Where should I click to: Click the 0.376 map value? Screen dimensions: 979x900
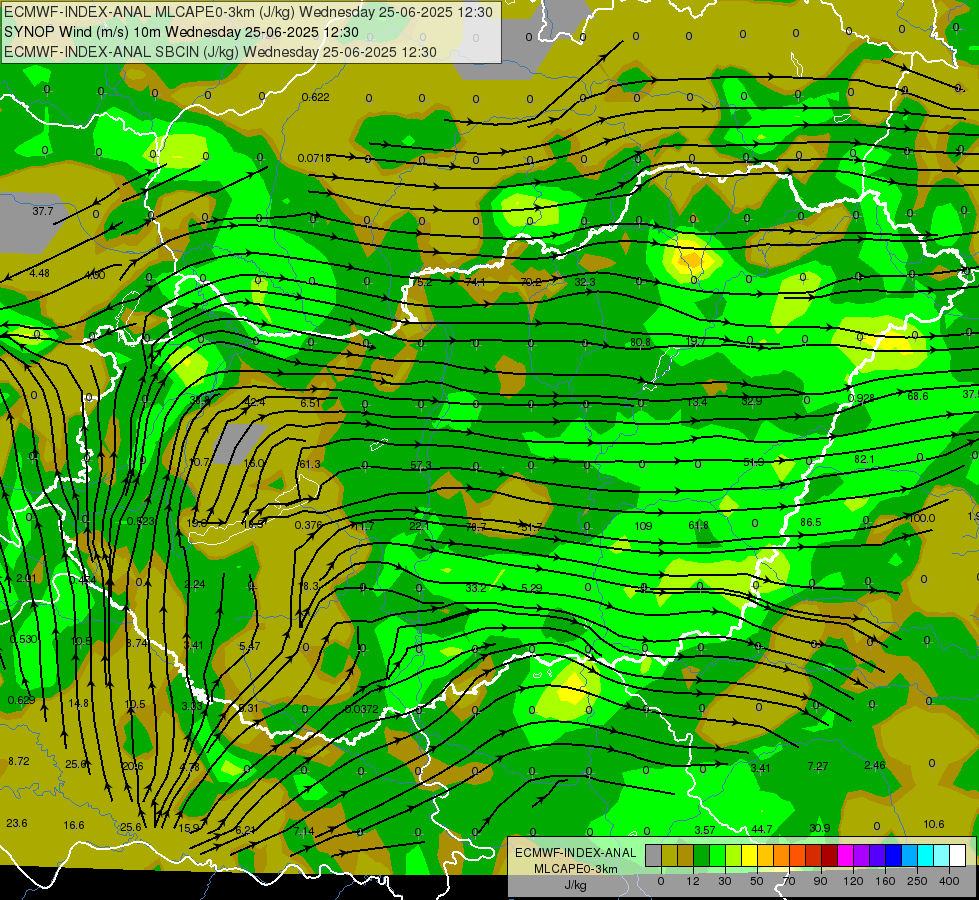coord(308,525)
